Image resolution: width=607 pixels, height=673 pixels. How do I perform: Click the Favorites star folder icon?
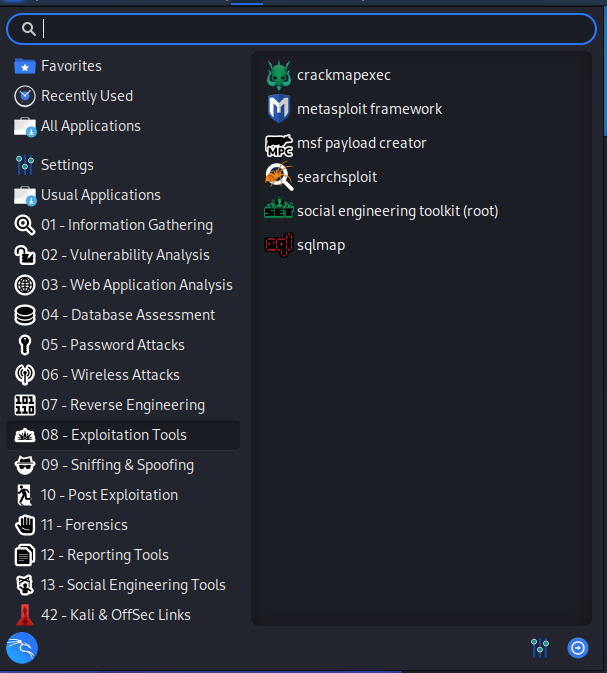[25, 67]
